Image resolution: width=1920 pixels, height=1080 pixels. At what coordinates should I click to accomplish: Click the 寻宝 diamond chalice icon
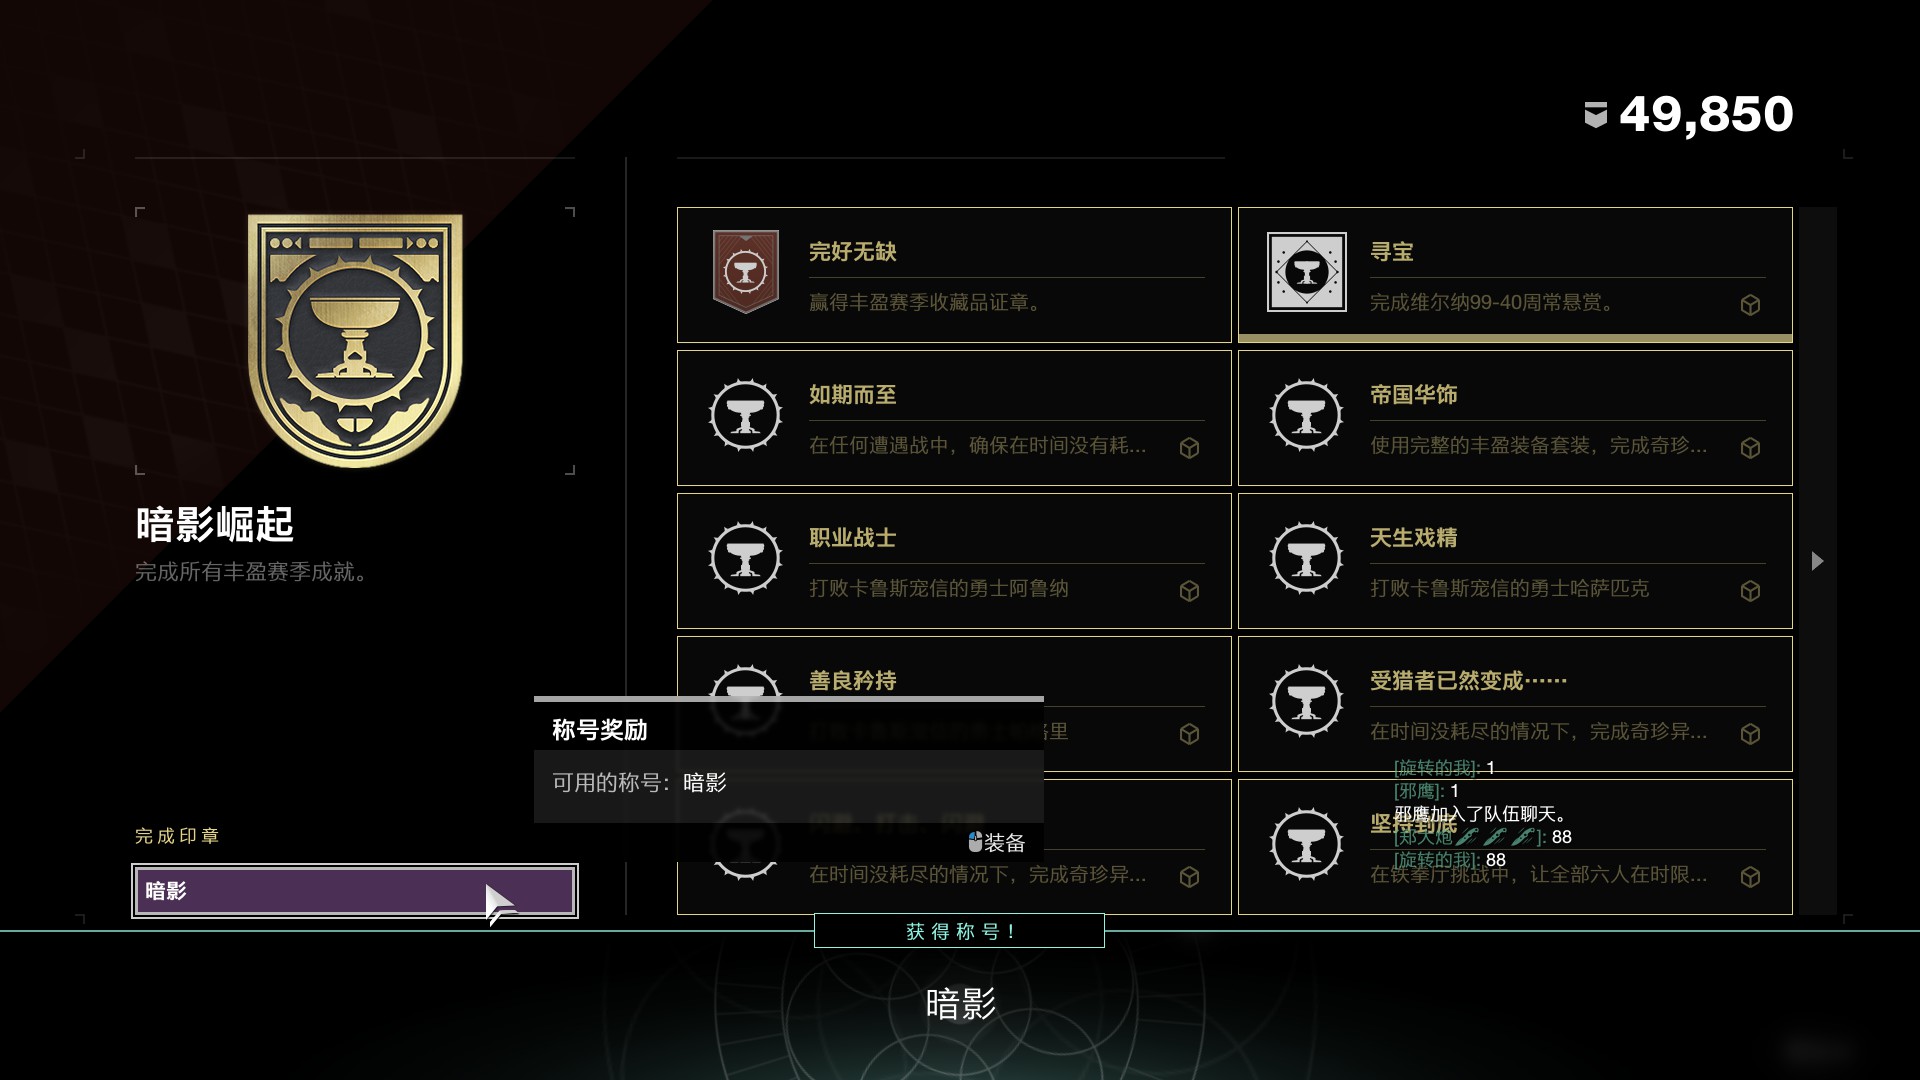pyautogui.click(x=1306, y=272)
